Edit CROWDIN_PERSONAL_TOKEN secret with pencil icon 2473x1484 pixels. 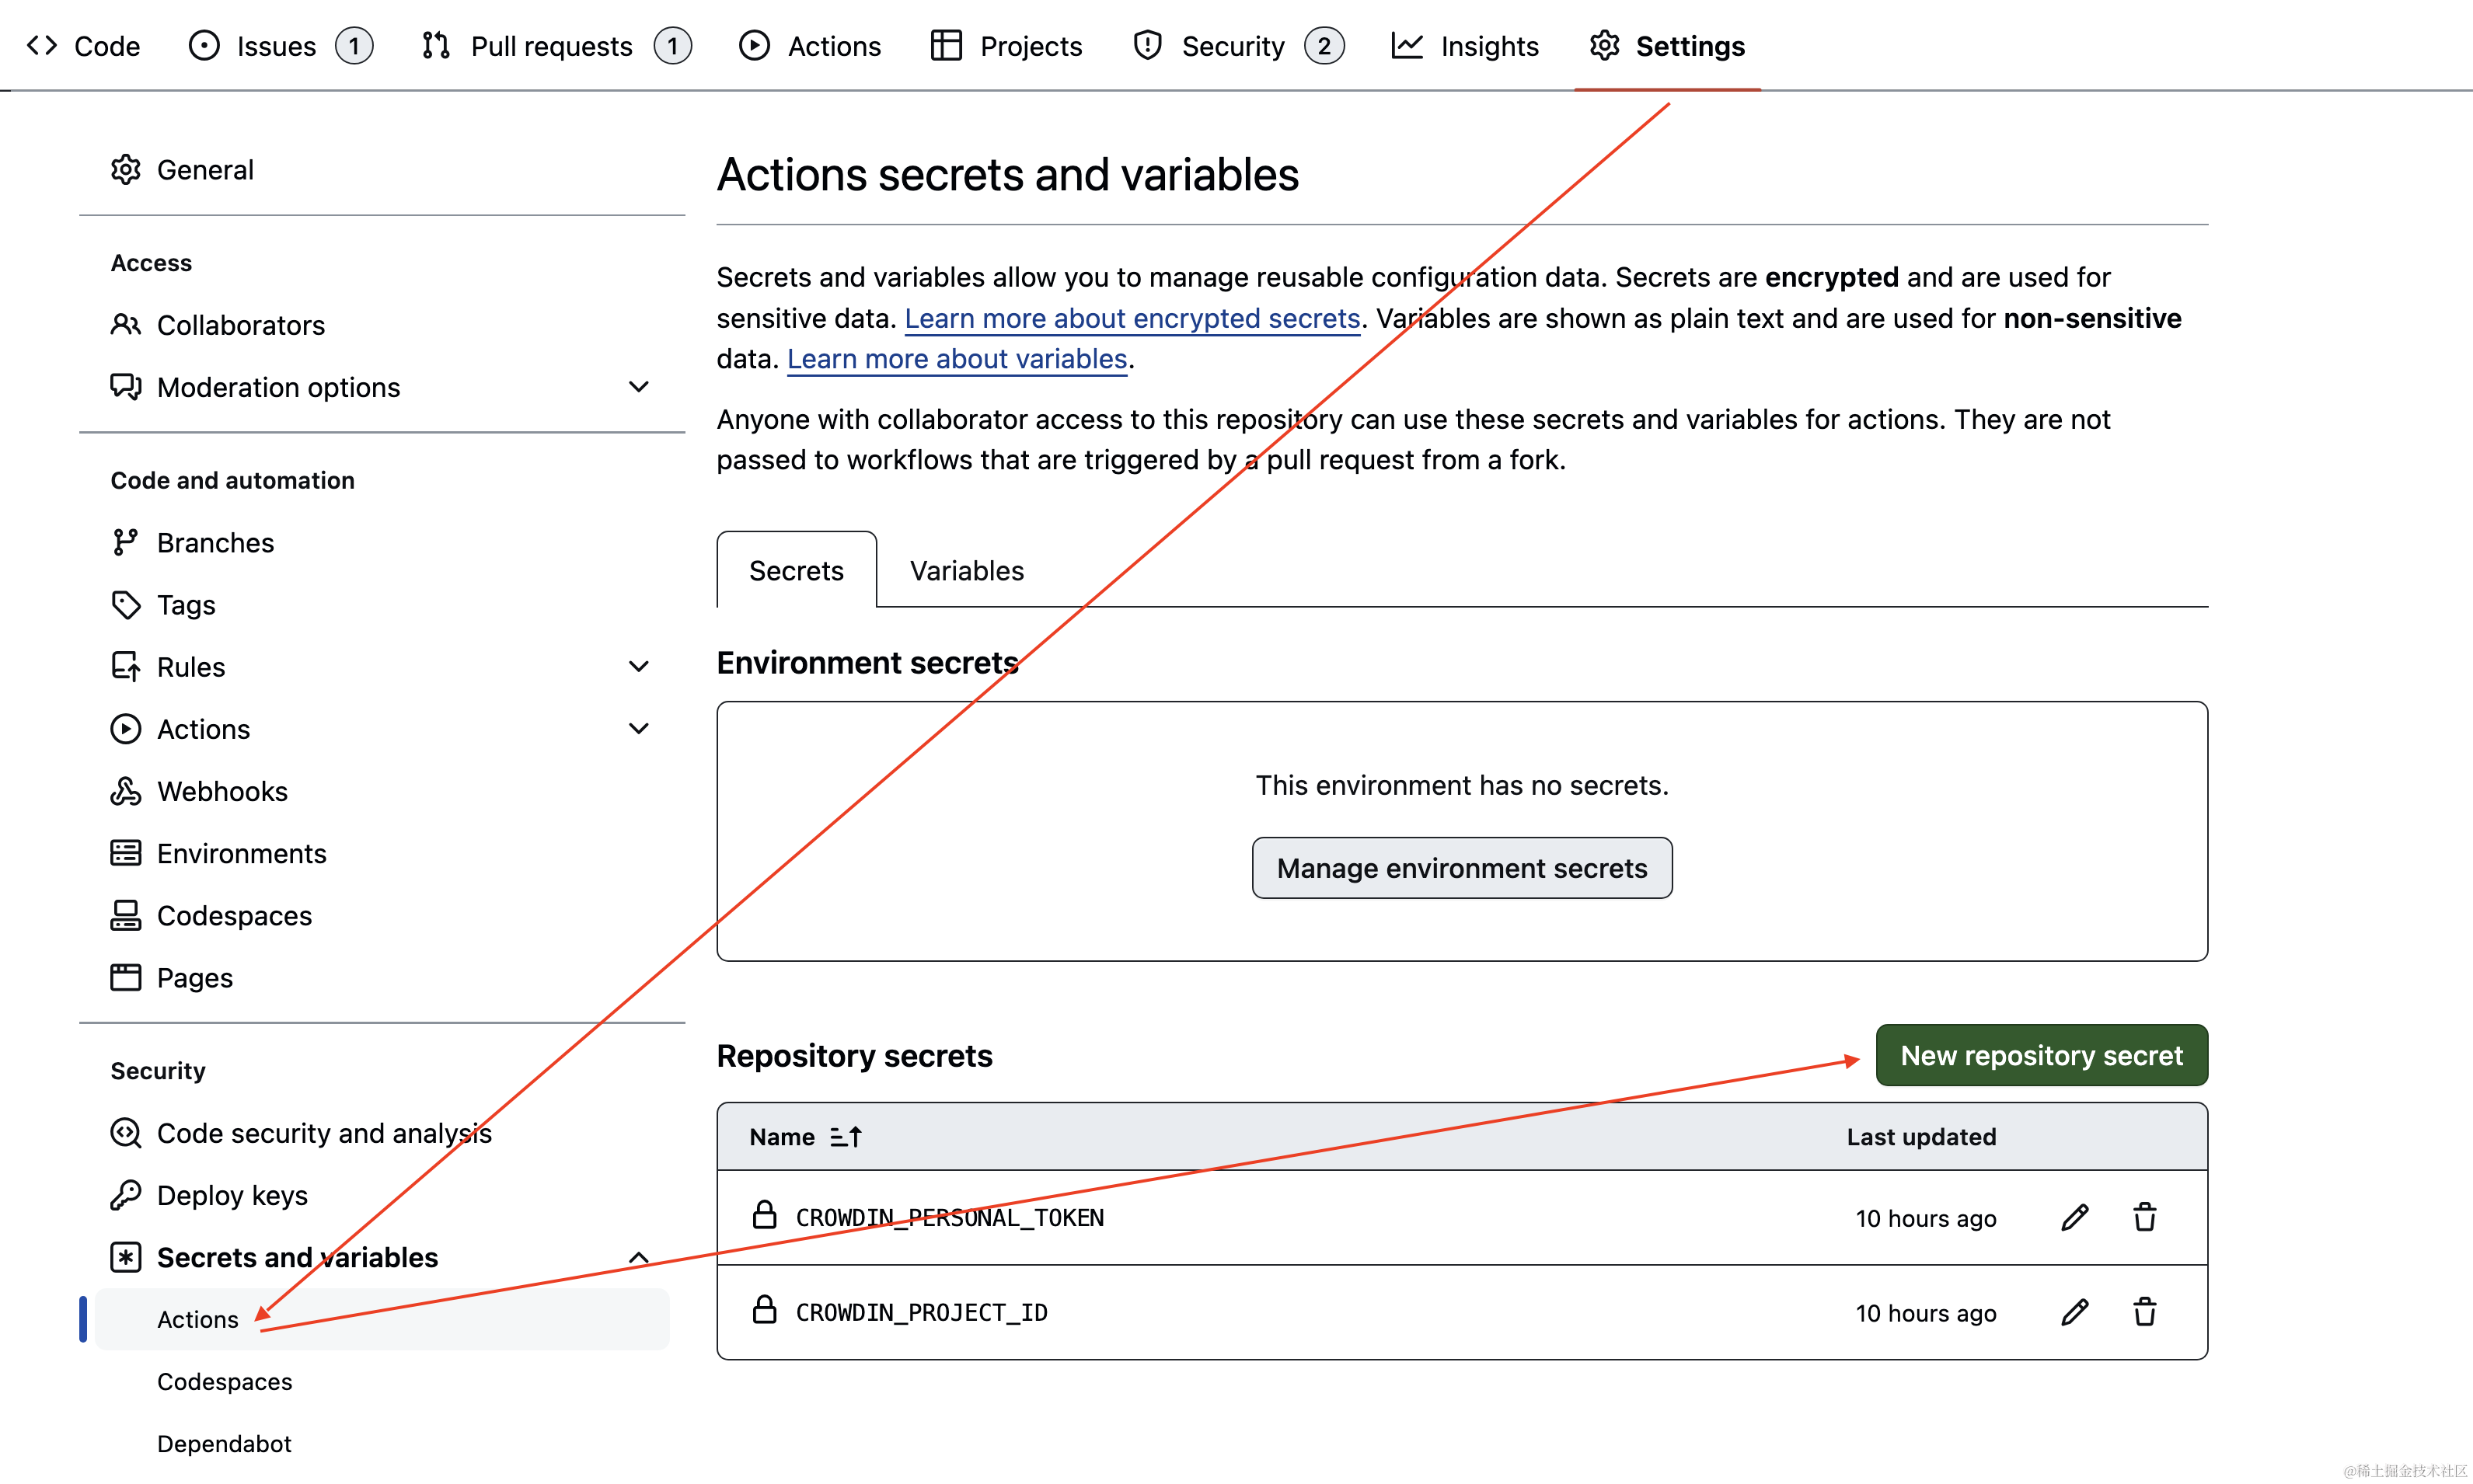pos(2074,1217)
